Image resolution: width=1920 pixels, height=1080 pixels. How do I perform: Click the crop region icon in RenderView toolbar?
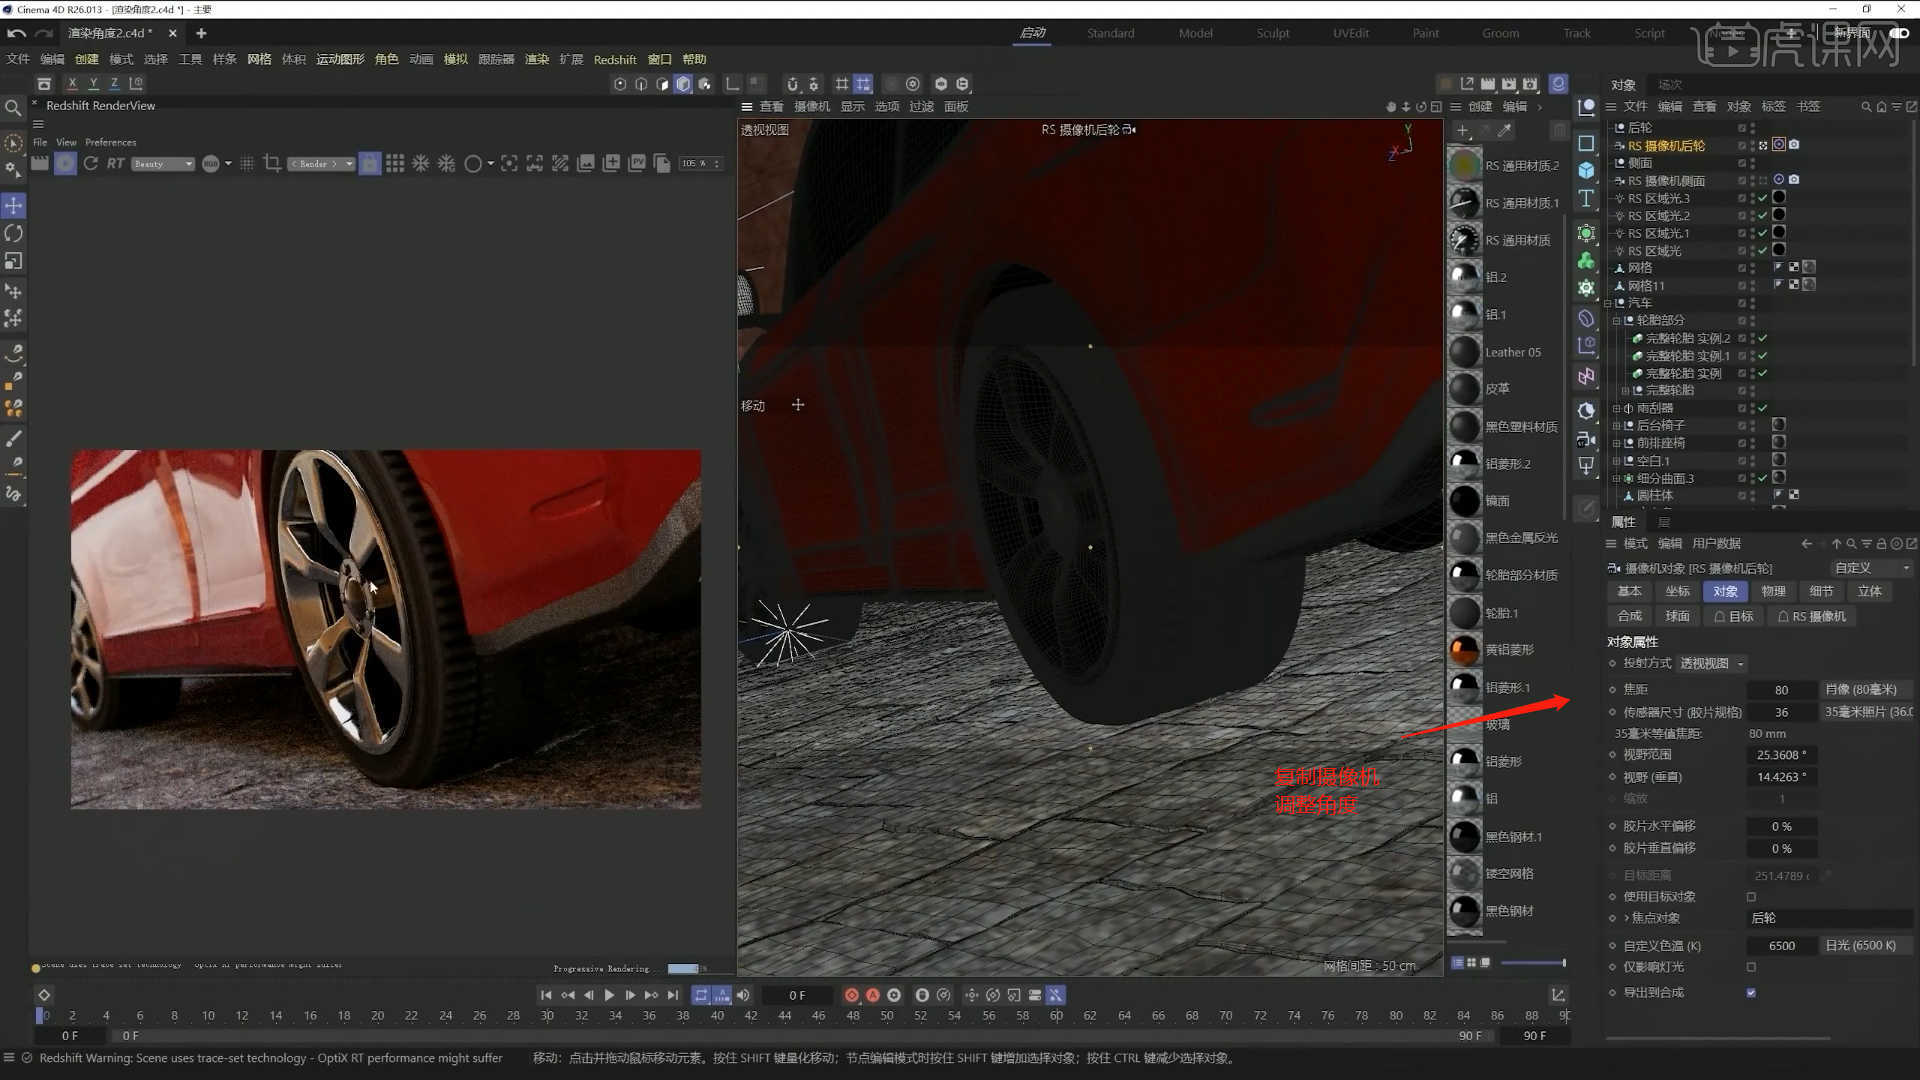point(271,163)
